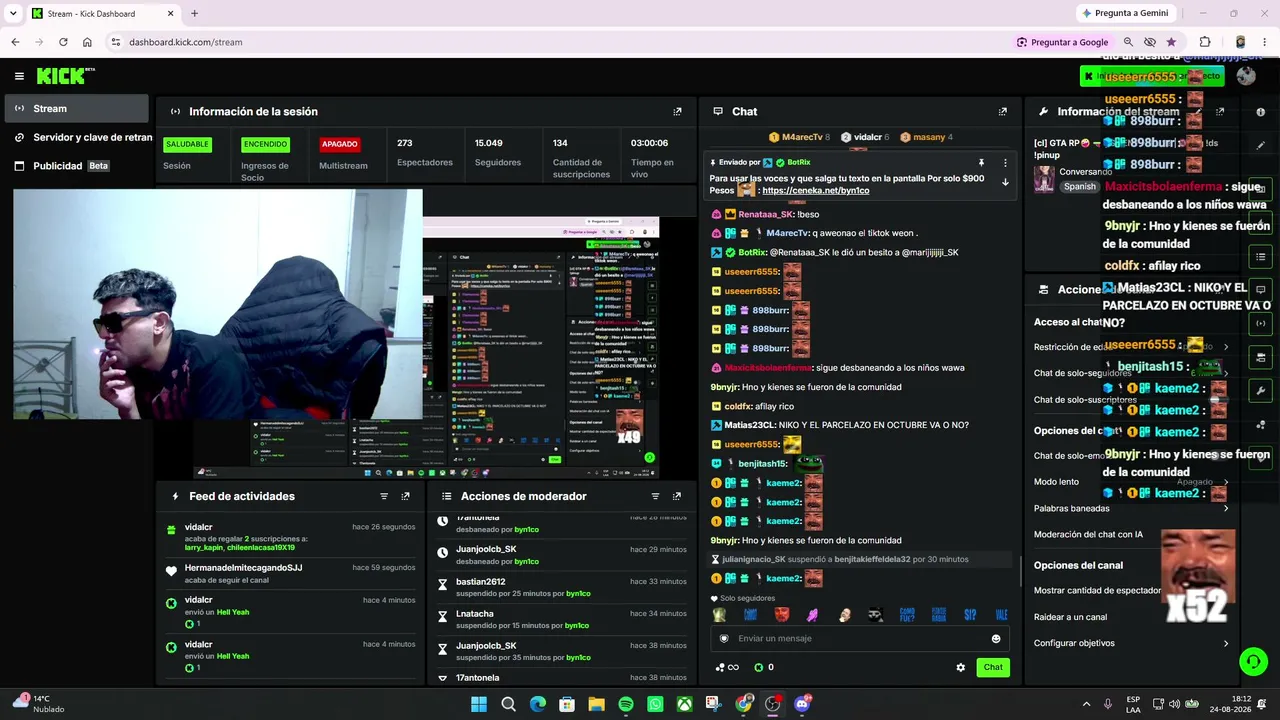Screen dimensions: 1280x720
Task: Open filter options in Acciones de moderador
Action: 655,496
